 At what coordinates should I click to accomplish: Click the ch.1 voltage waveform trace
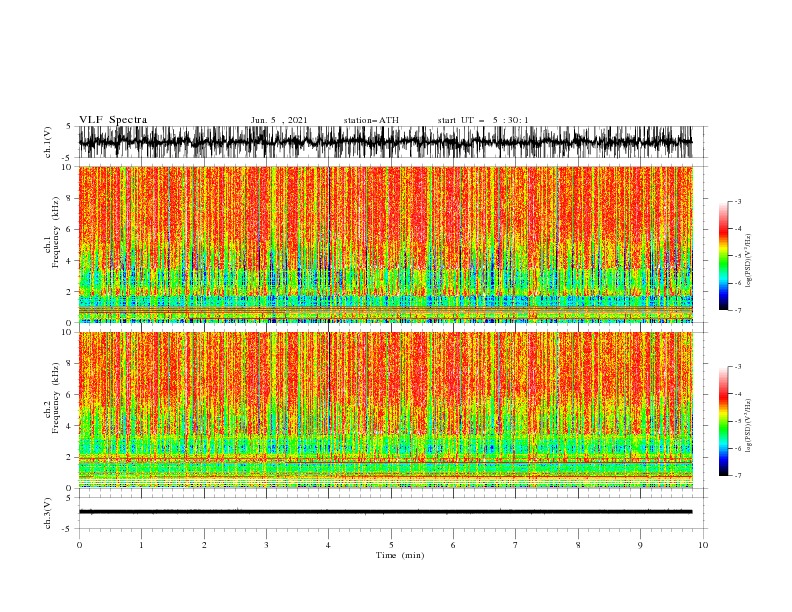pos(385,142)
